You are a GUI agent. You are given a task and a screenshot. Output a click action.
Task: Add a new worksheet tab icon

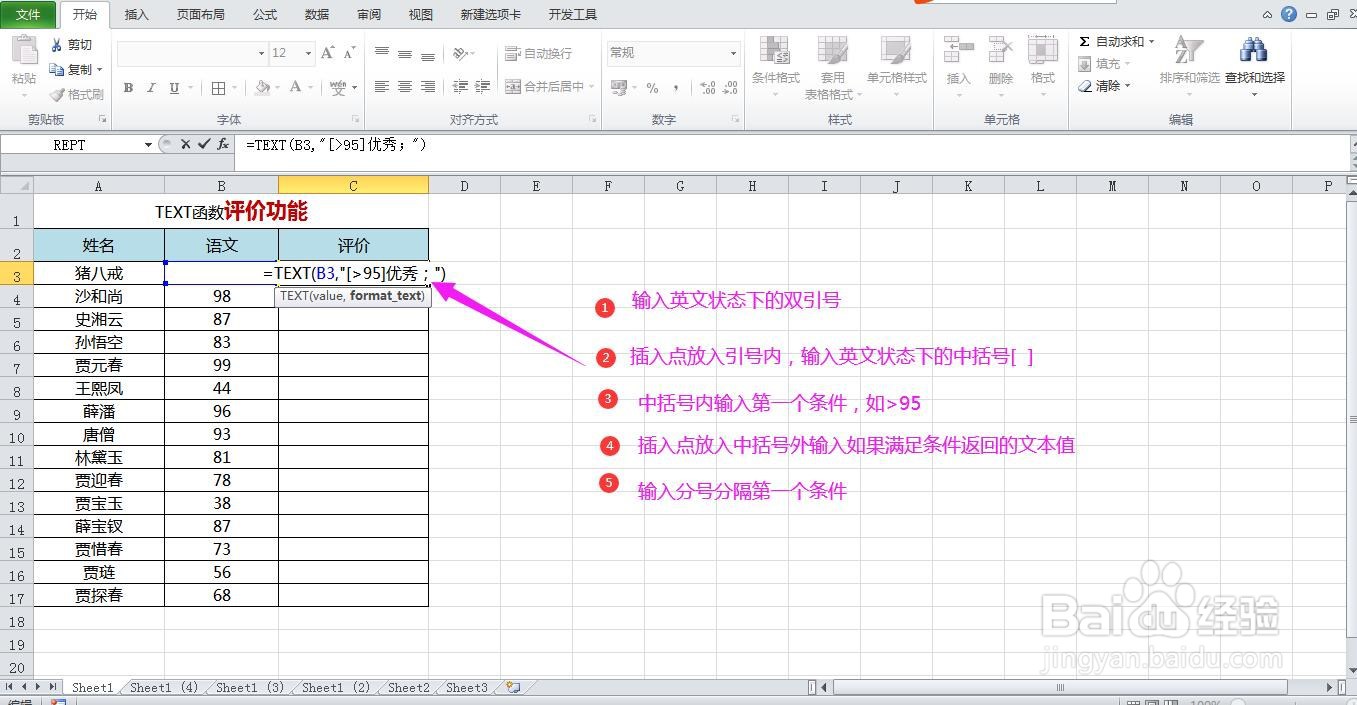coord(513,687)
